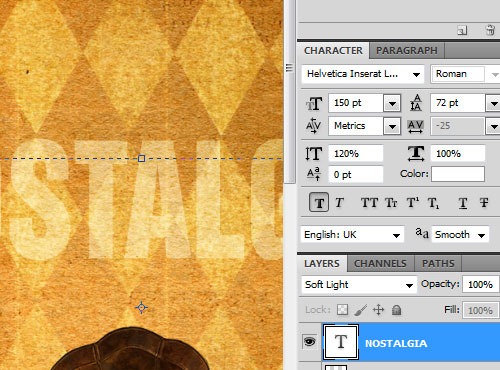Click the Fill label in Layers panel

[x=452, y=310]
